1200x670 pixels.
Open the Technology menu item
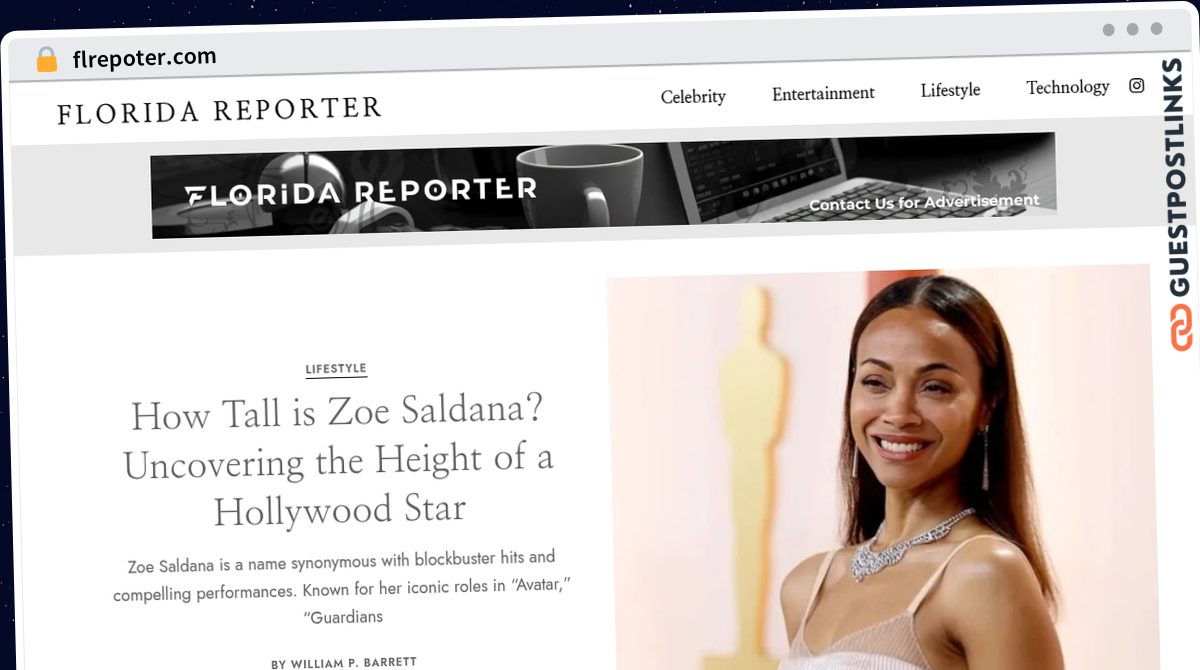coord(1067,87)
